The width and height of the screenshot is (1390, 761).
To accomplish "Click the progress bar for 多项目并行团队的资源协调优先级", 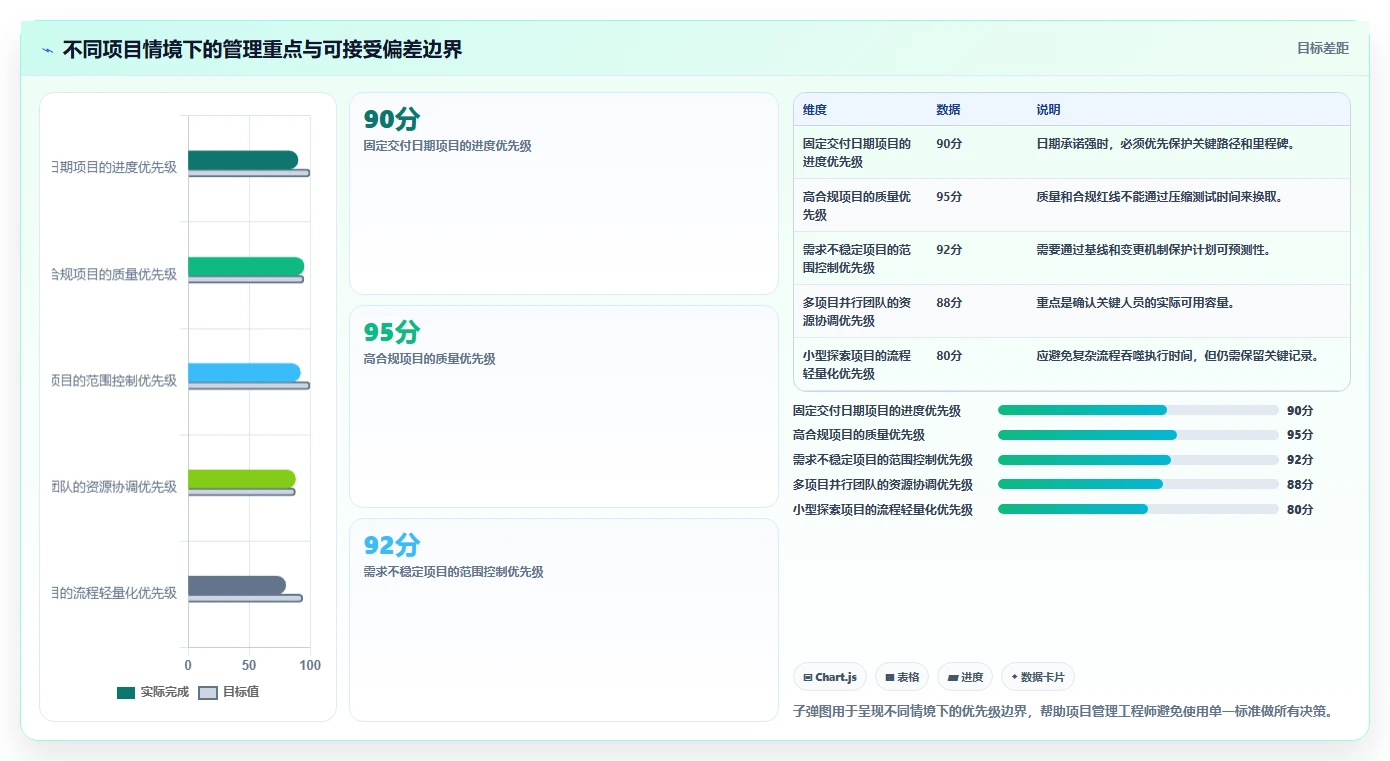I will pyautogui.click(x=1138, y=484).
